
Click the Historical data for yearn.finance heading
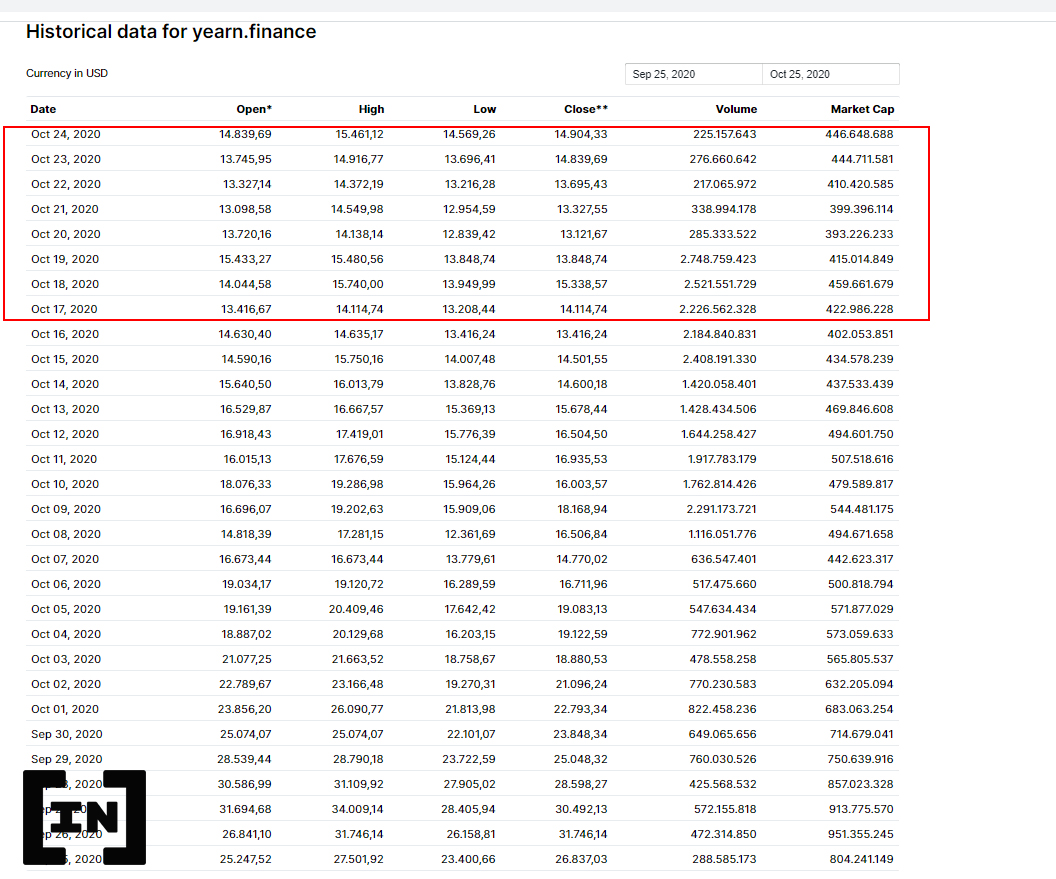pos(171,32)
